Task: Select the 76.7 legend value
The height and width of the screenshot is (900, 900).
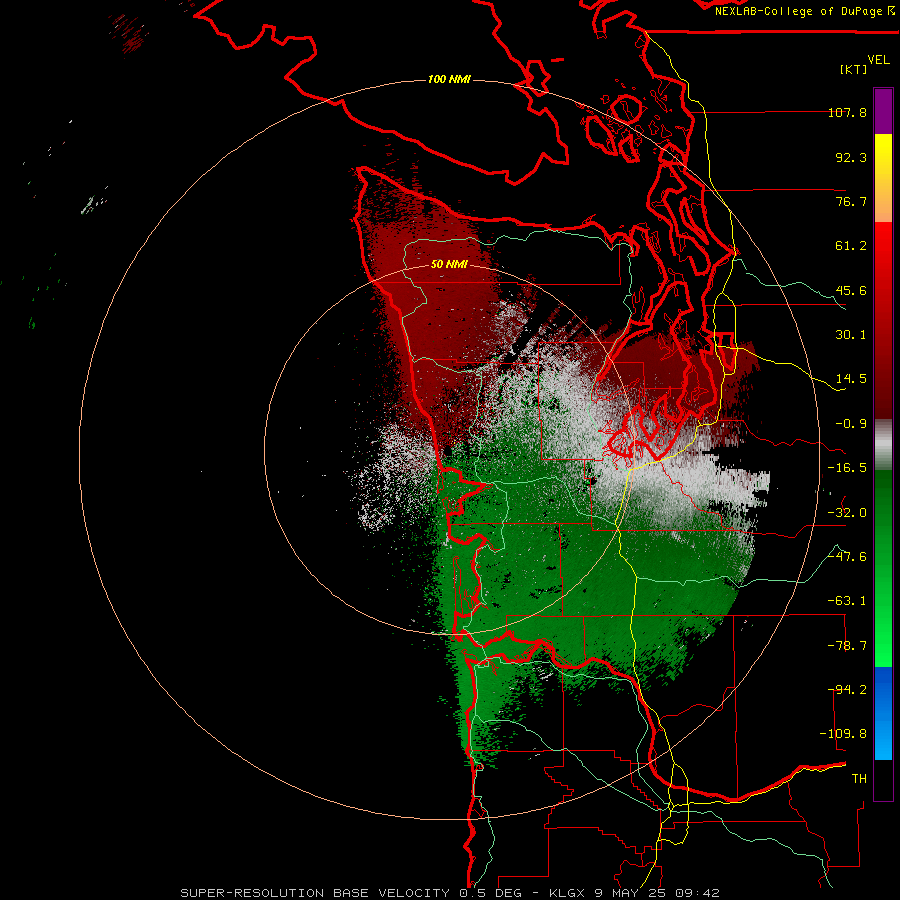Action: coord(851,201)
